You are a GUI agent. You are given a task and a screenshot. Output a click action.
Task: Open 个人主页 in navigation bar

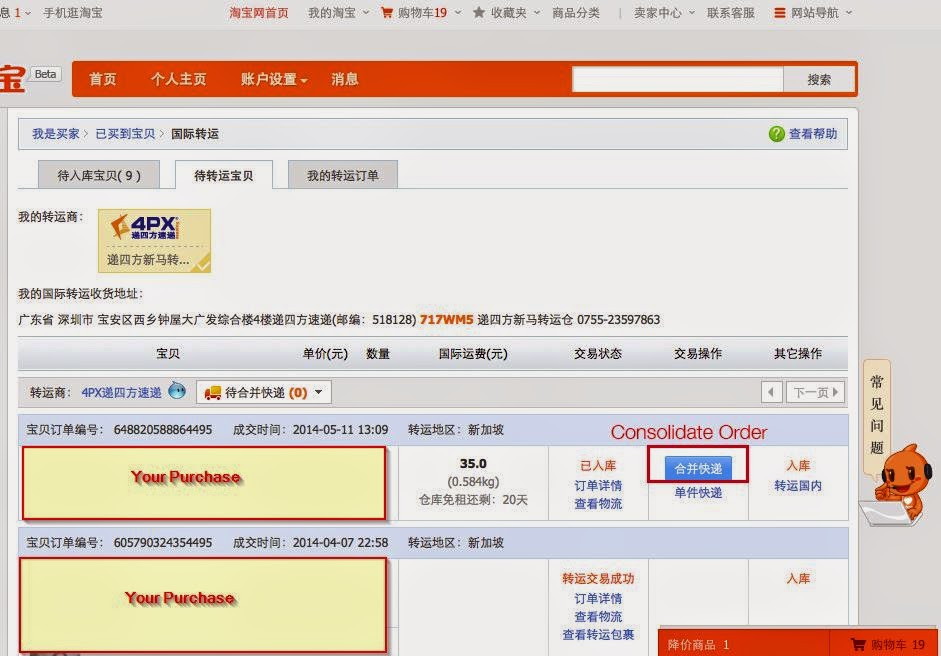point(178,79)
